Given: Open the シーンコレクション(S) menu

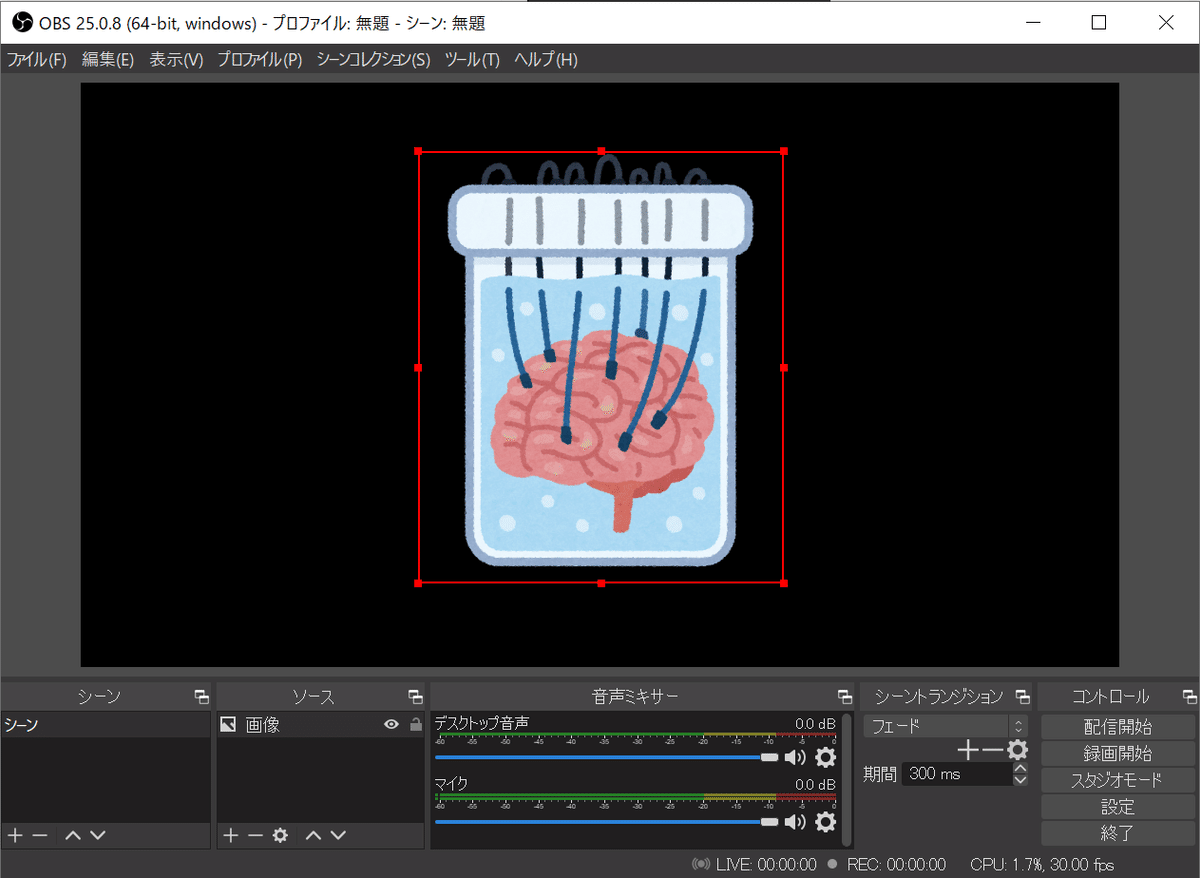Looking at the screenshot, I should point(373,60).
